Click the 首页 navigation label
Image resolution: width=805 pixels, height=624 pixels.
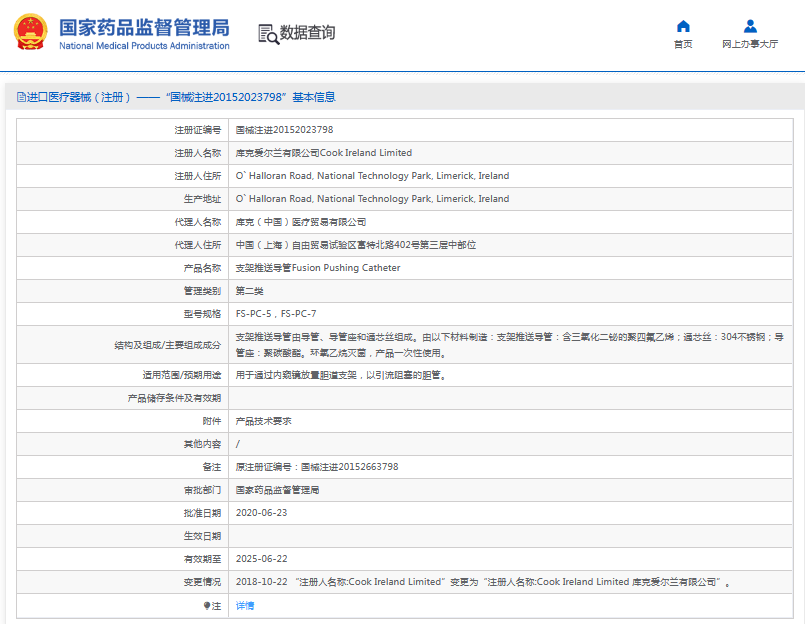tap(683, 44)
